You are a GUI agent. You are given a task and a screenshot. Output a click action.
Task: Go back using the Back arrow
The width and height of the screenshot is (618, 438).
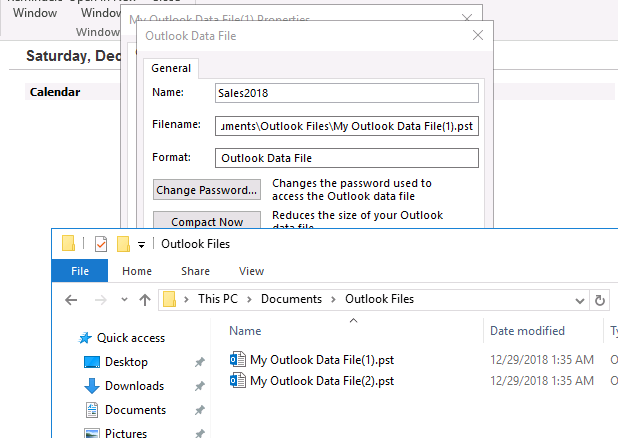coord(71,299)
